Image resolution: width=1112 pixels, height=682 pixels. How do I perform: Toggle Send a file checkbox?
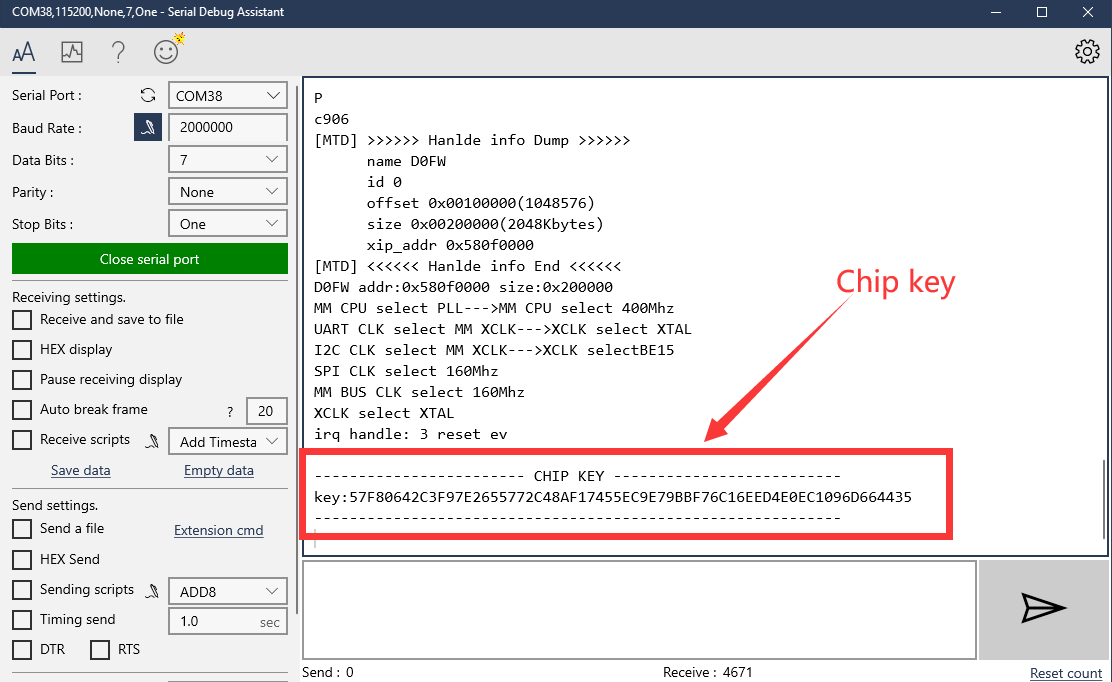click(x=22, y=529)
